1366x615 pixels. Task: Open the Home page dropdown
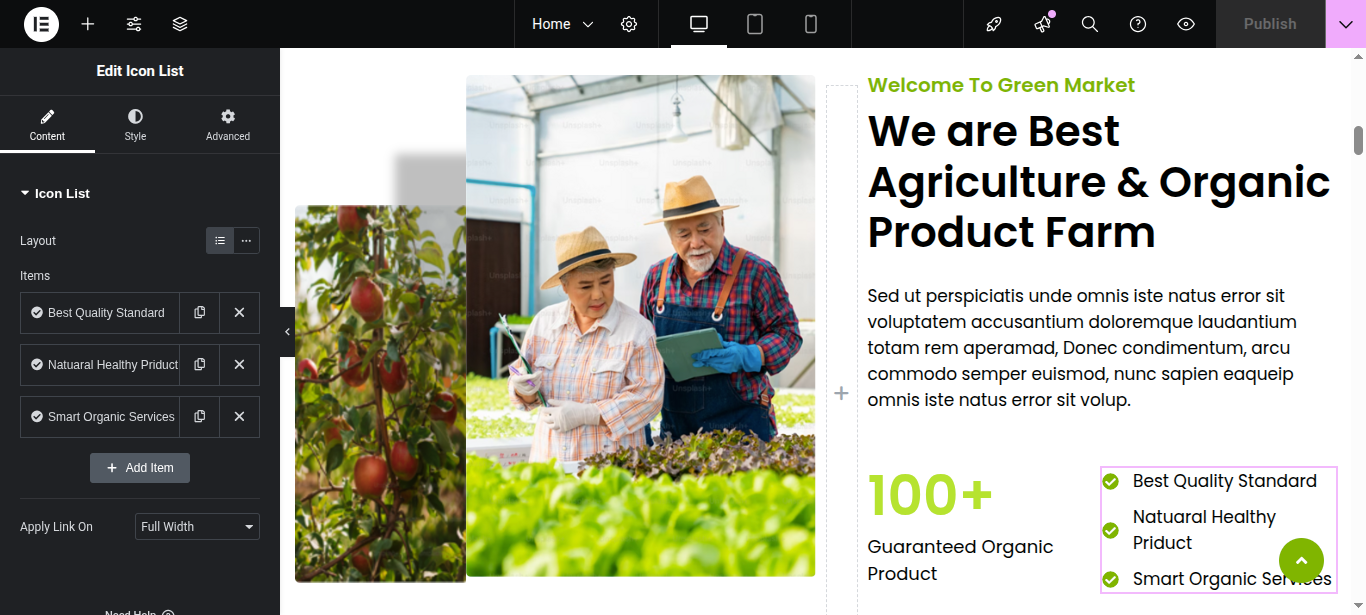[562, 24]
